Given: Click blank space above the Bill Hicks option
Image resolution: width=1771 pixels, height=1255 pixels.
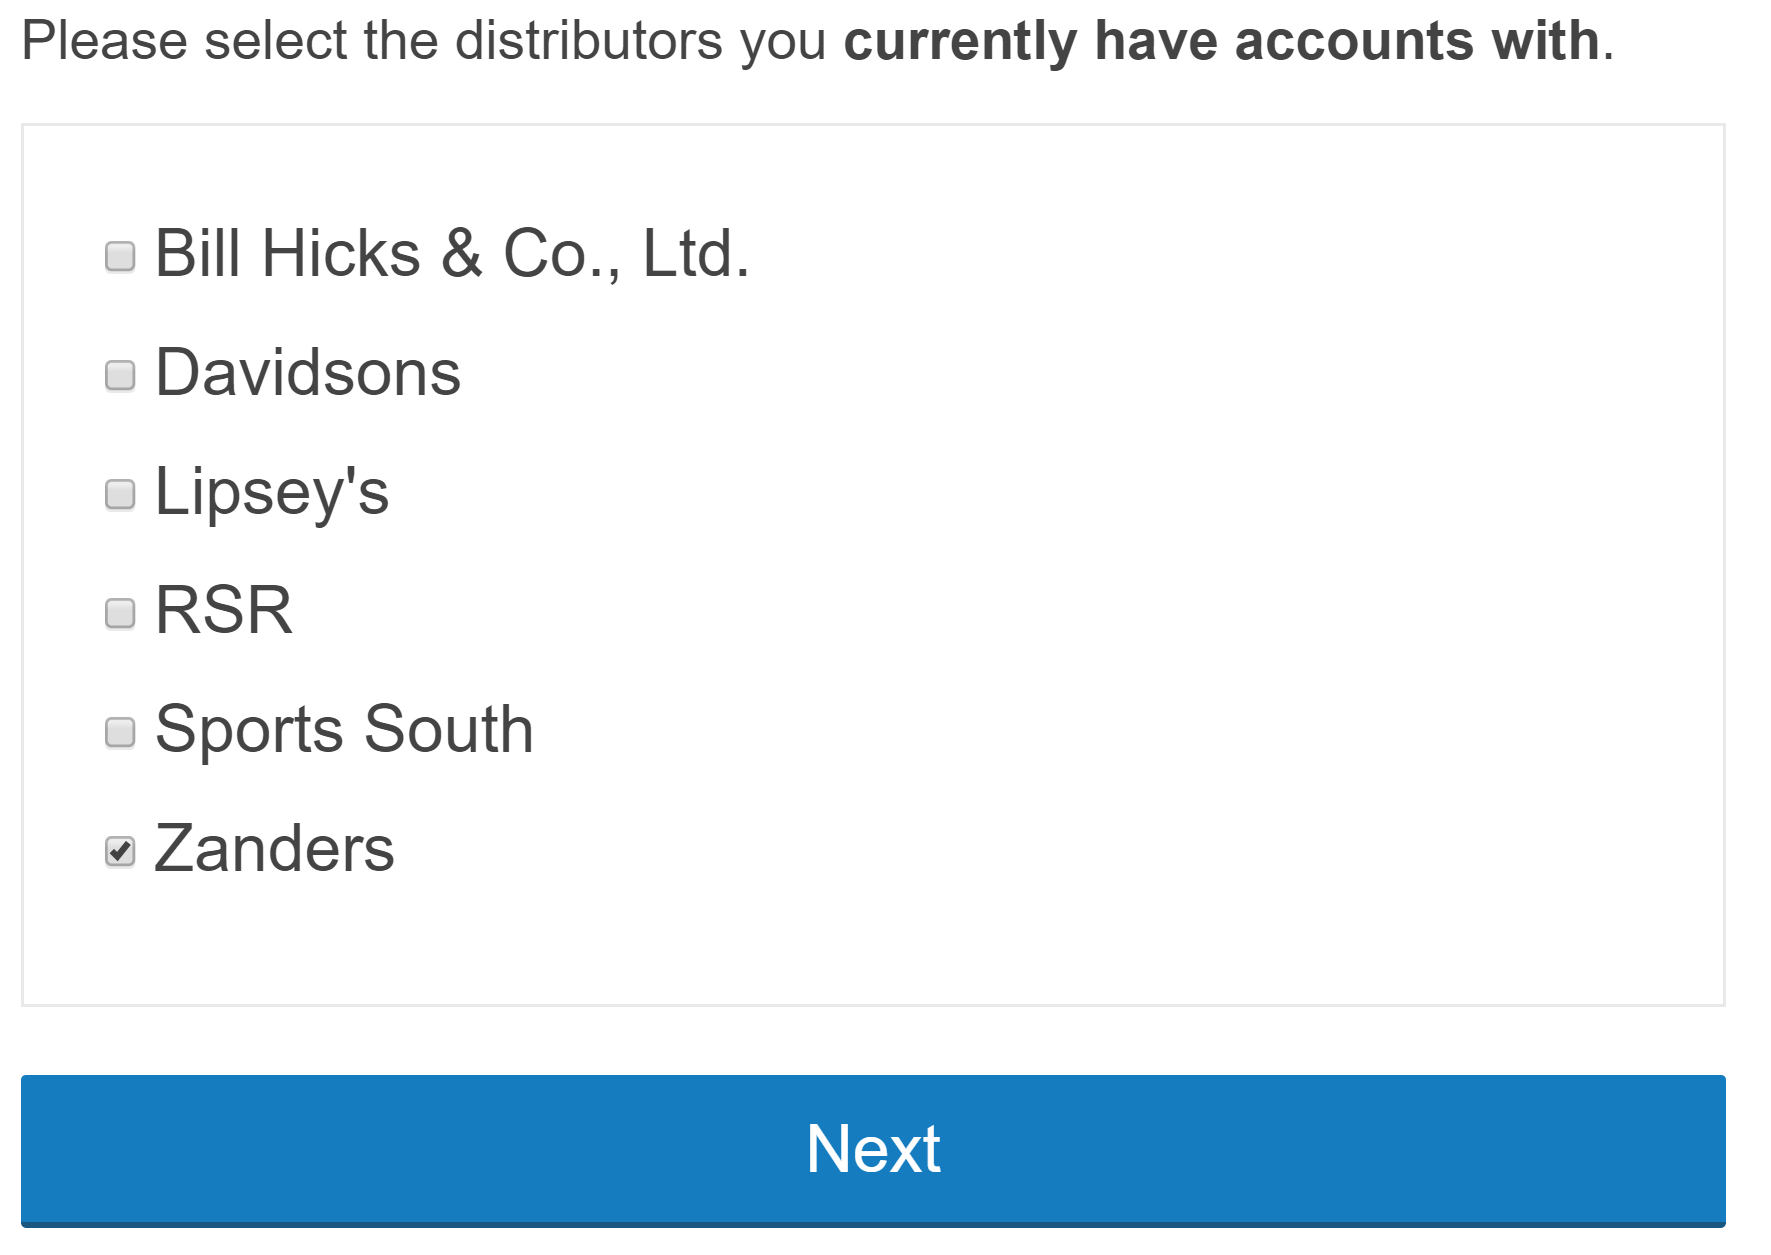Looking at the screenshot, I should pos(873,170).
